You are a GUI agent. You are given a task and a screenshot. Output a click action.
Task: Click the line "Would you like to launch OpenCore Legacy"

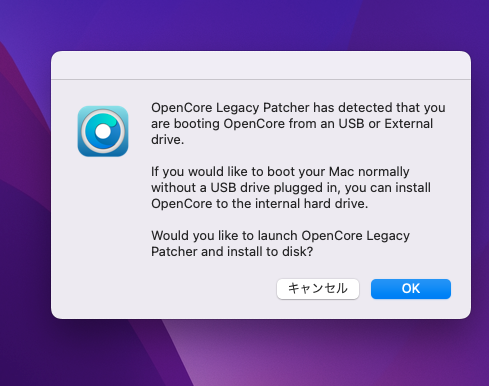tap(280, 236)
